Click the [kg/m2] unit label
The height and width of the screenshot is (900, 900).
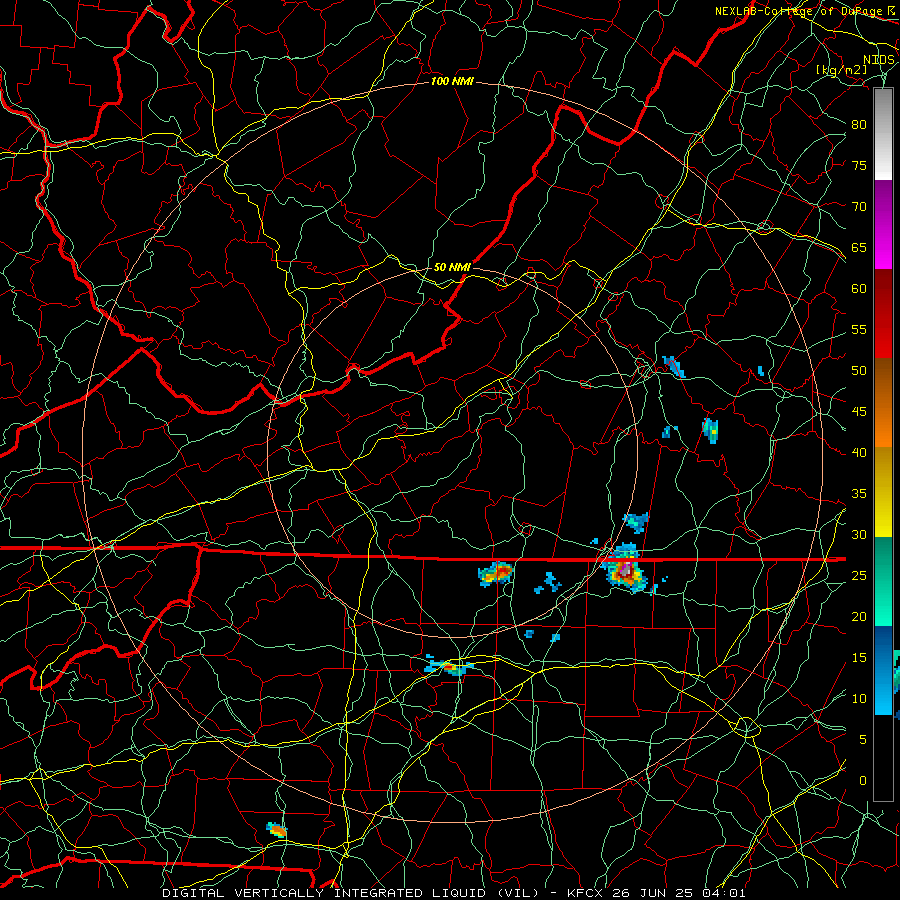pyautogui.click(x=841, y=70)
